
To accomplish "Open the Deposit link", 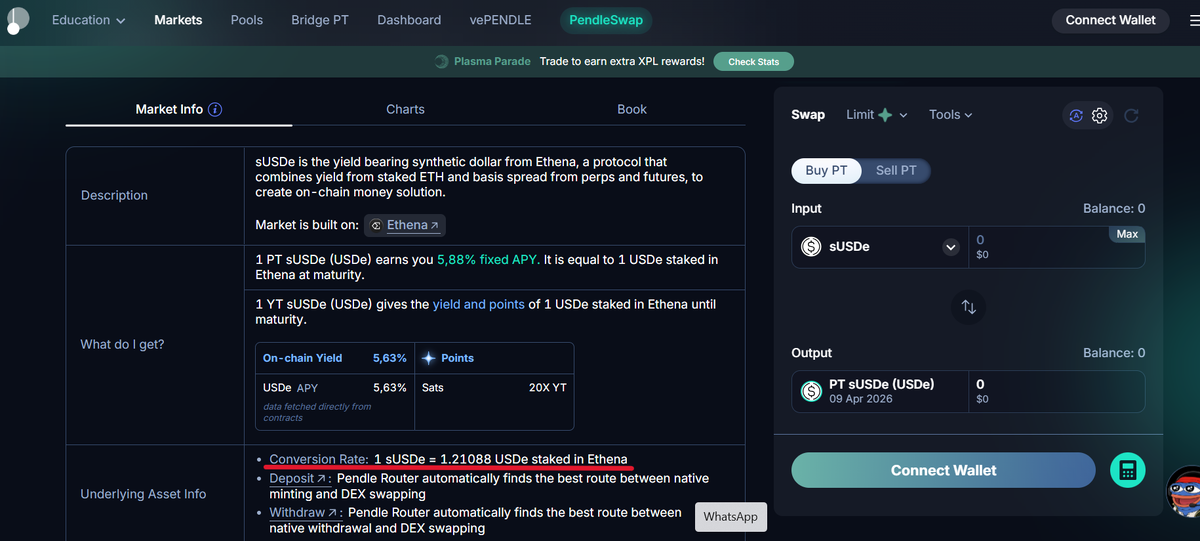I will coord(297,479).
